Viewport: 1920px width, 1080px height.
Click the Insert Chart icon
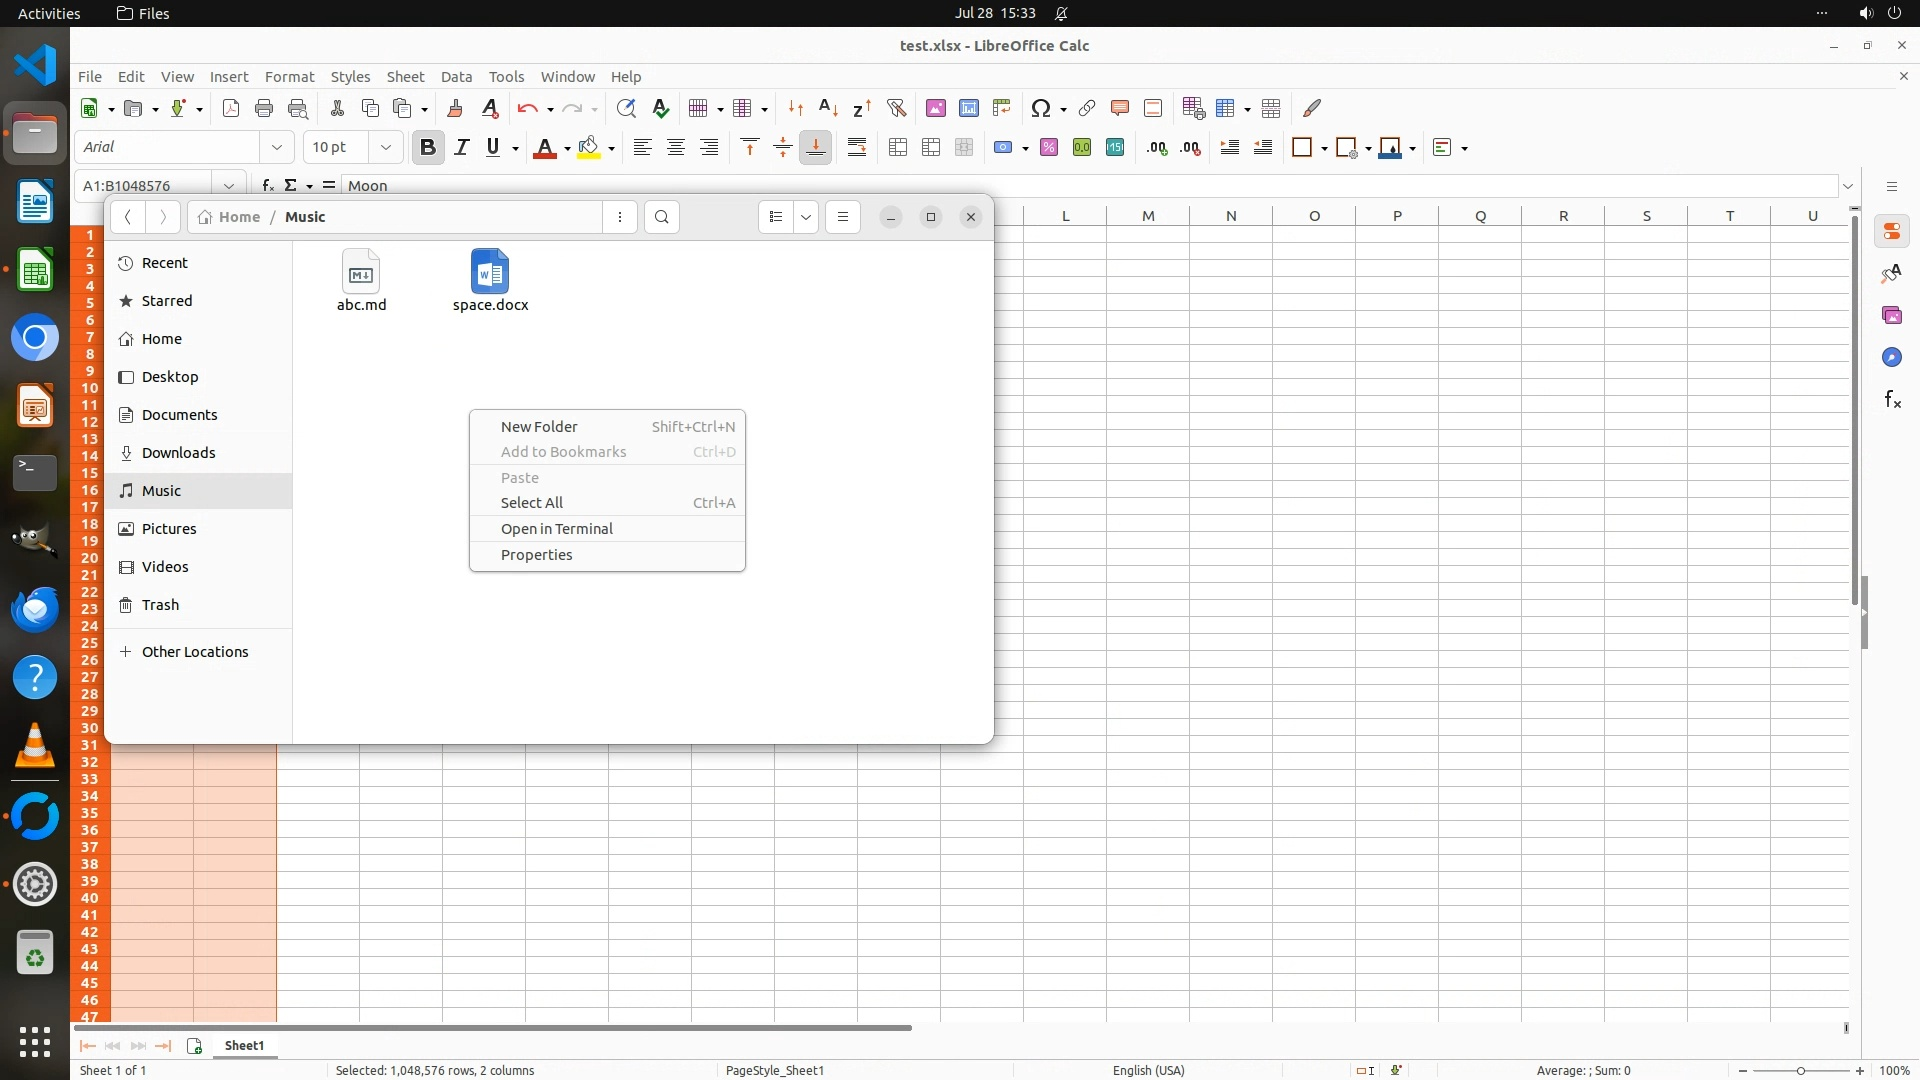click(x=968, y=108)
